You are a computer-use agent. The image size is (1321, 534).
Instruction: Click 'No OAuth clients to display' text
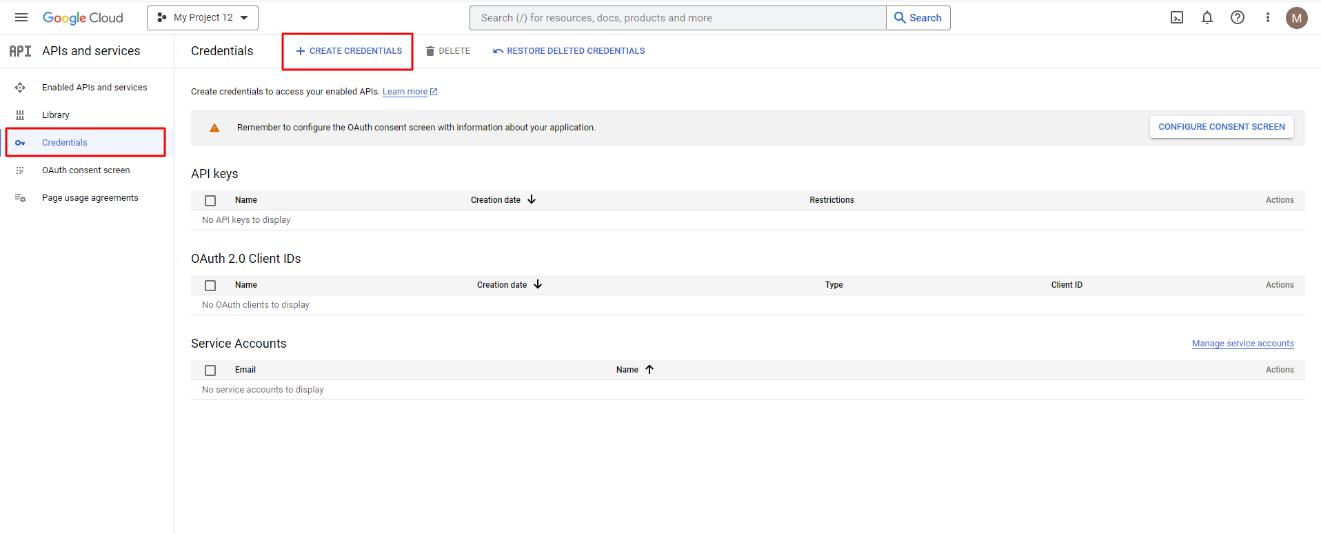point(256,305)
